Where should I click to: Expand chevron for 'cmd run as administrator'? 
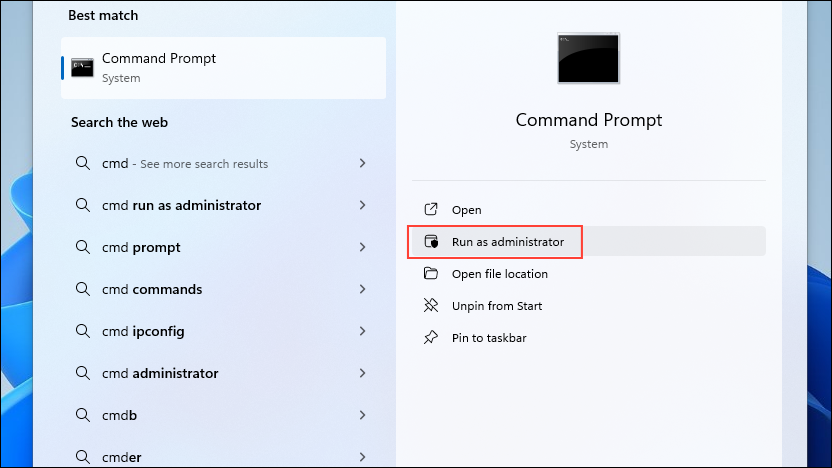pos(362,205)
